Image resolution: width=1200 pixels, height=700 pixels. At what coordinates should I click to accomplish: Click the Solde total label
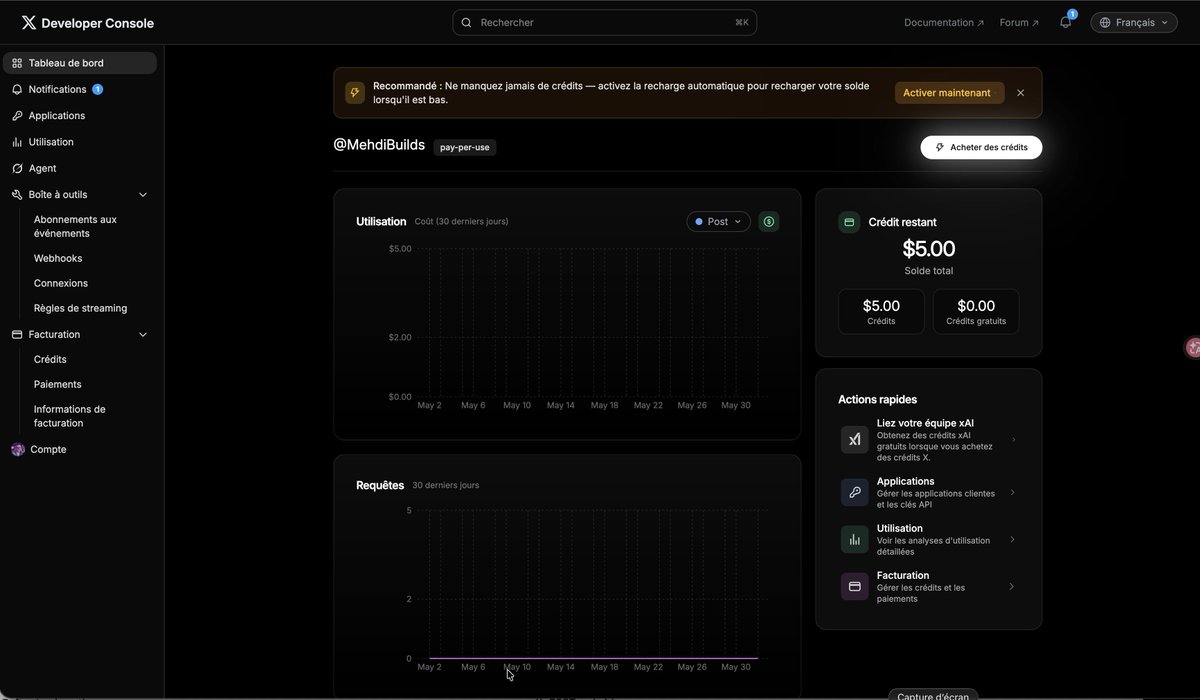(x=929, y=271)
